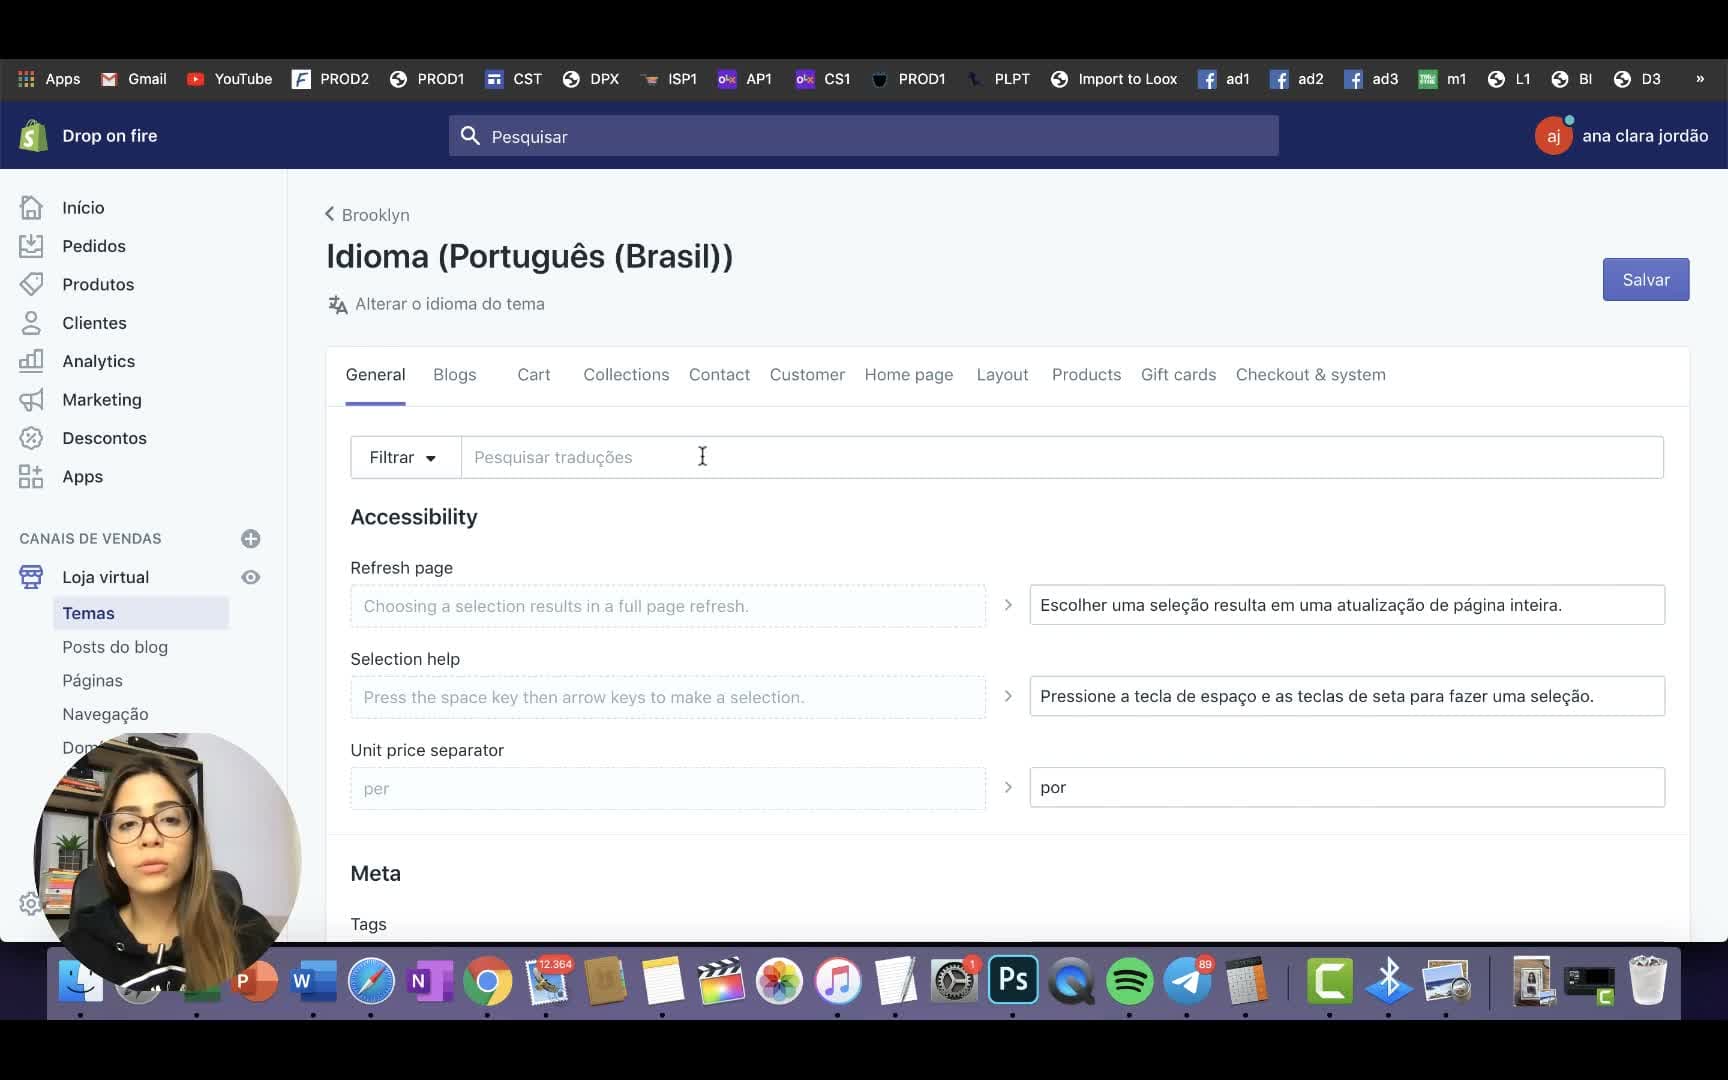Open Páginas submenu item
The width and height of the screenshot is (1728, 1080).
coord(92,681)
